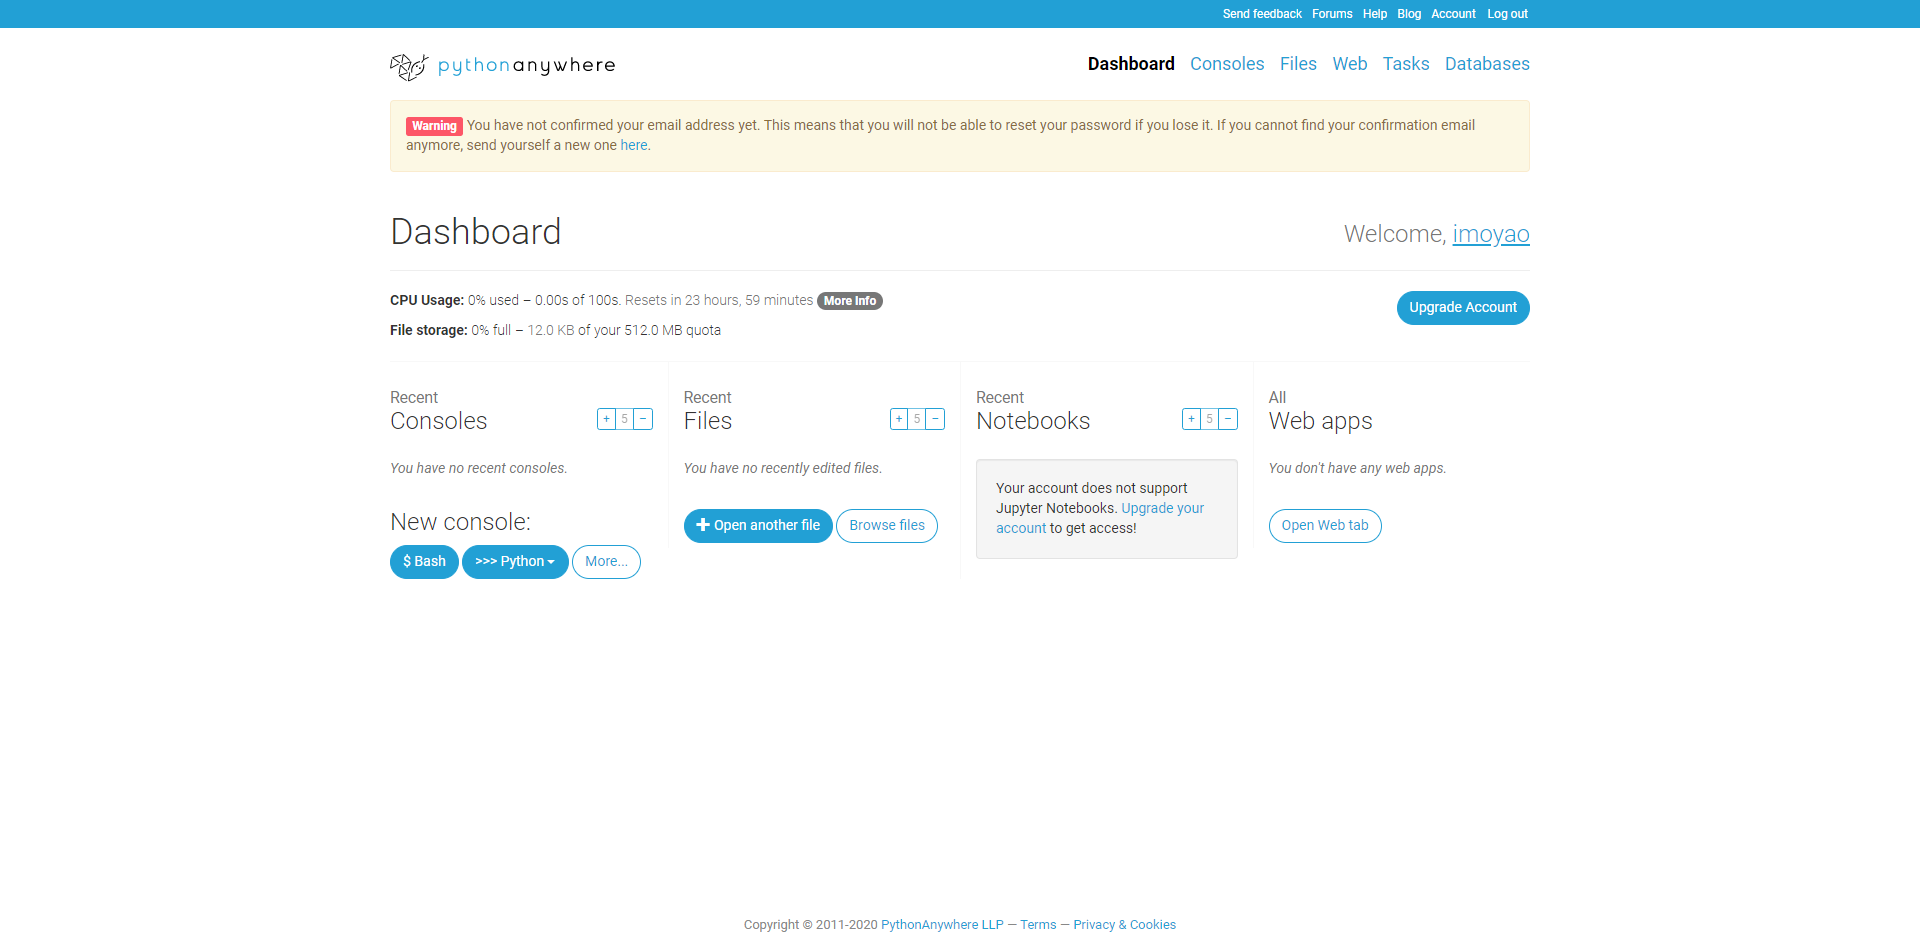Click 'Resets in 23 hours, 59 minutes' text
The image size is (1920, 934).
[719, 300]
